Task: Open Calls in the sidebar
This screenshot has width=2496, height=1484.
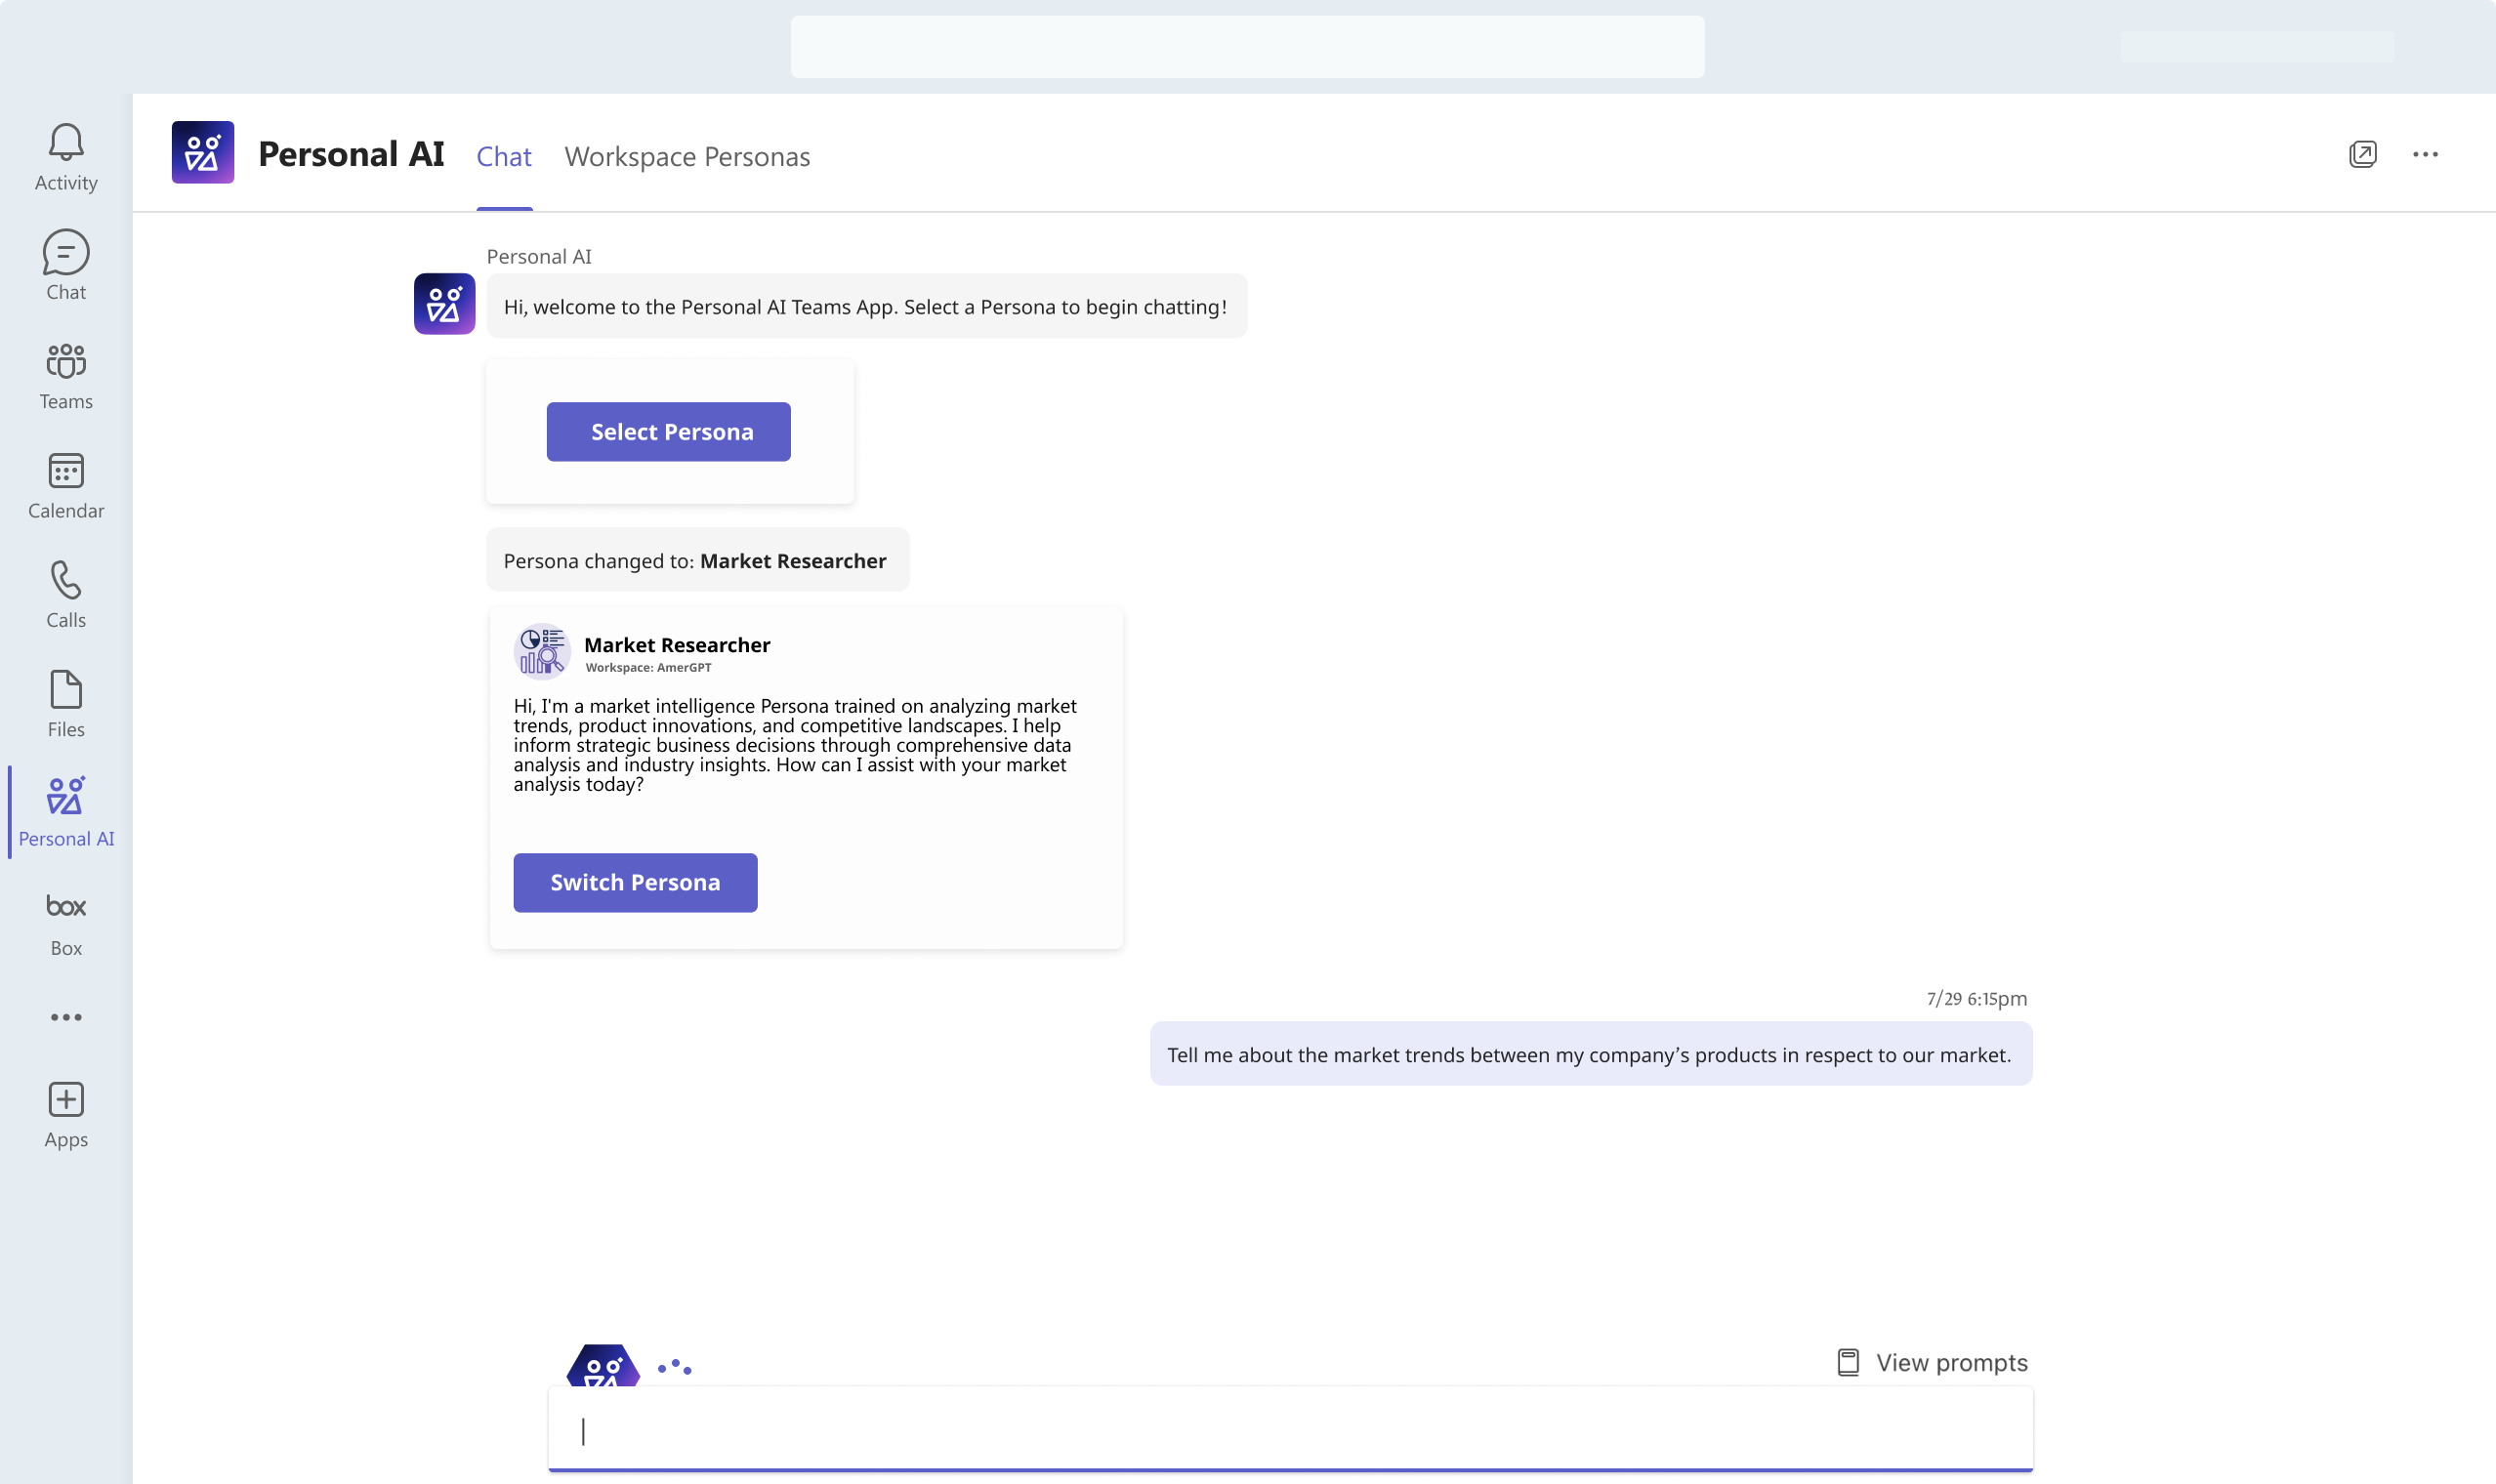Action: pos(66,595)
